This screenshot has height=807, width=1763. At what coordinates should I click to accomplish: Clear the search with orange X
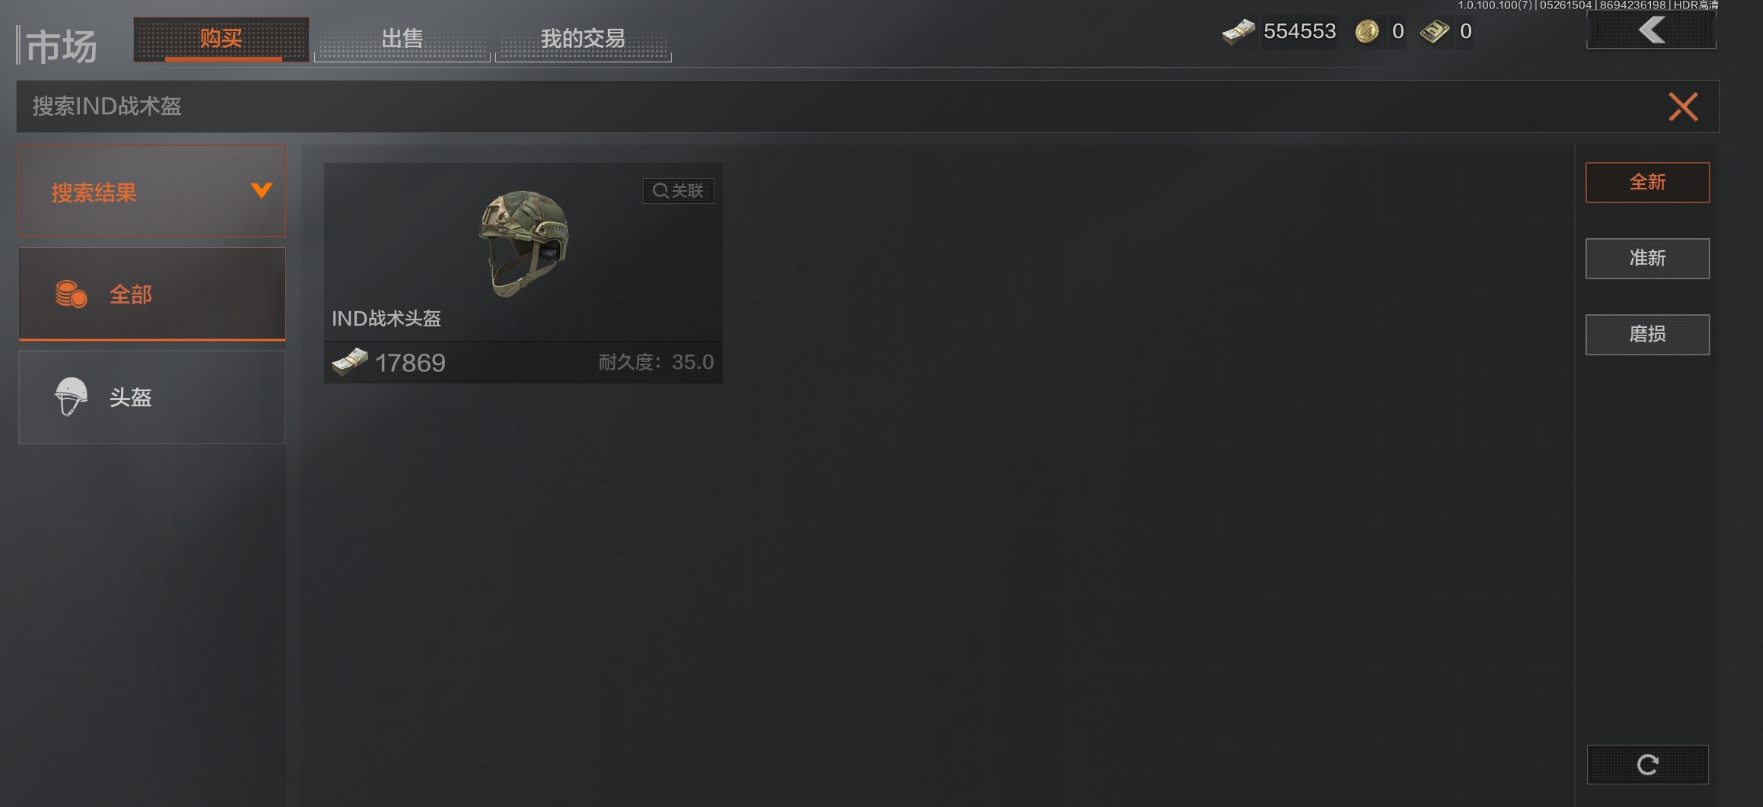1683,107
